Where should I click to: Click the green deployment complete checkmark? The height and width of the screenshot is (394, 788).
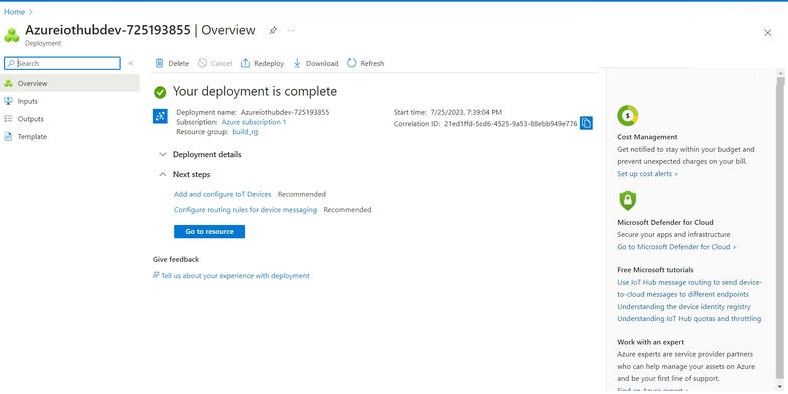[x=160, y=92]
